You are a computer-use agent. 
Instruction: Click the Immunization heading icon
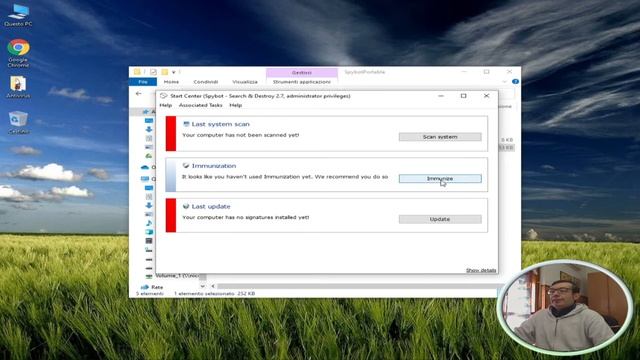tap(186, 165)
